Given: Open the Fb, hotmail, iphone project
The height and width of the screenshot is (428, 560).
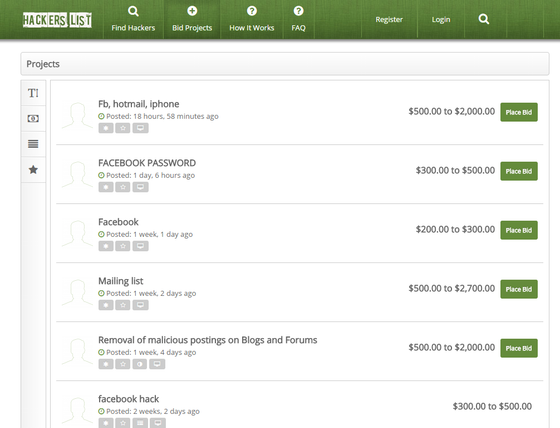Looking at the screenshot, I should (x=139, y=104).
